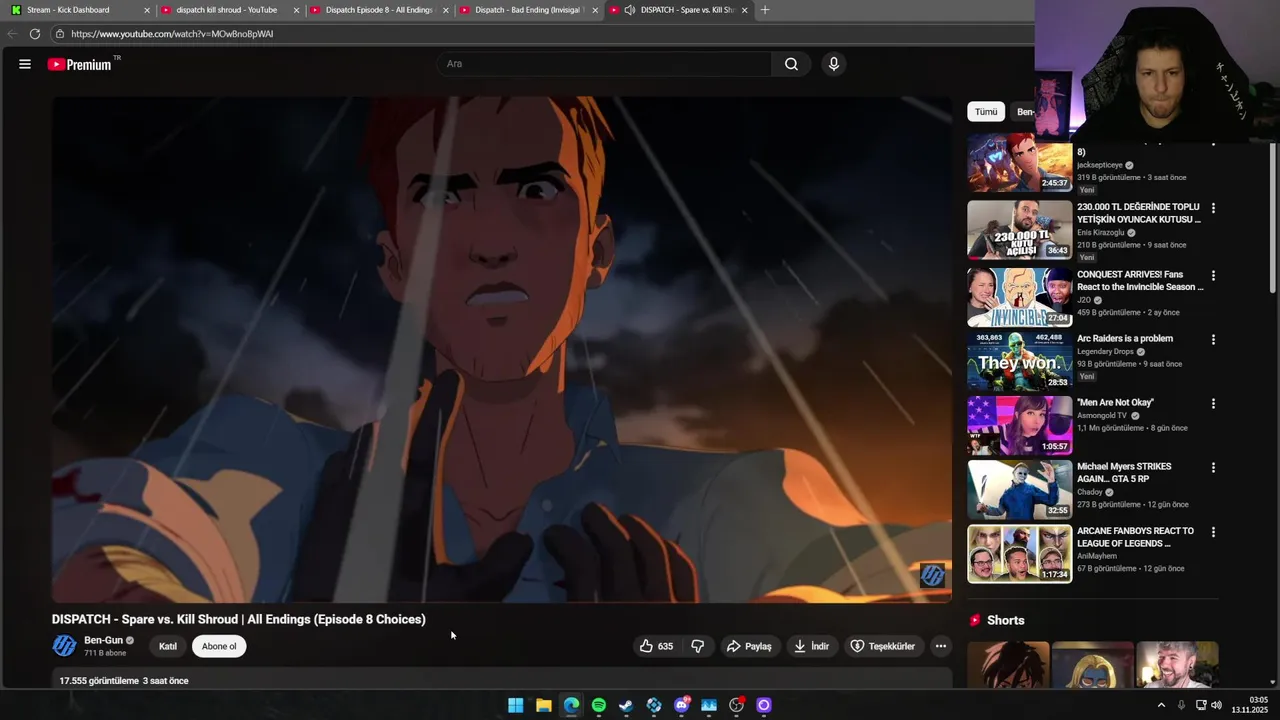Open options menu for Men Are Not Okay video
1280x720 pixels.
(1213, 403)
